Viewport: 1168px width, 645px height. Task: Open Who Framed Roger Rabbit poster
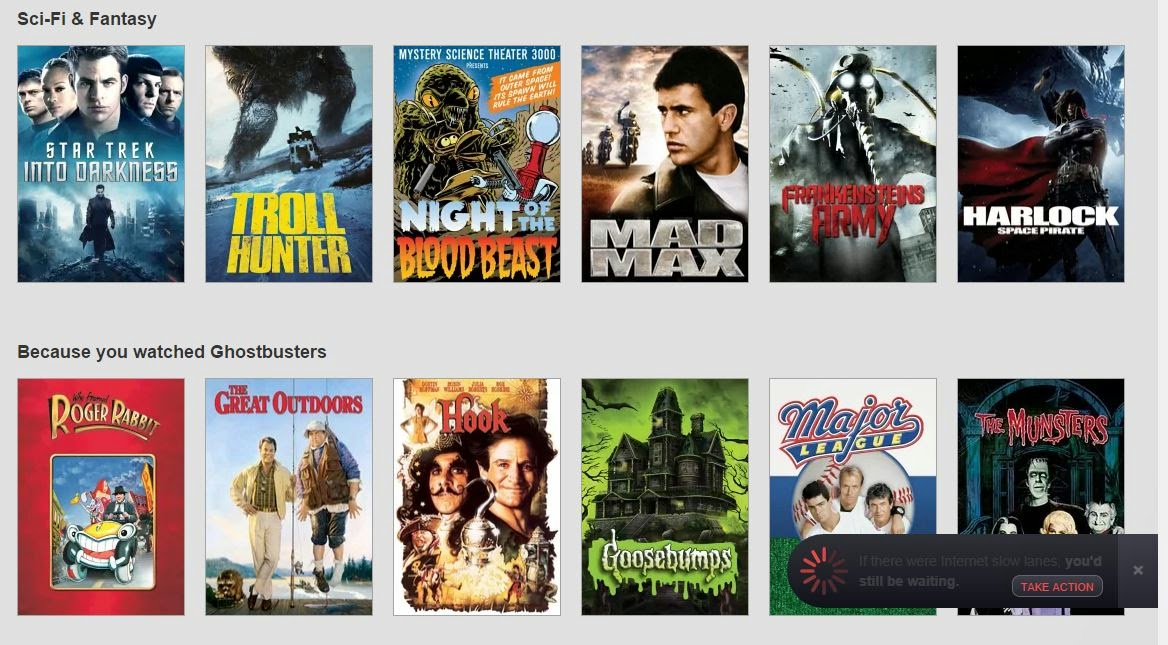pos(101,497)
